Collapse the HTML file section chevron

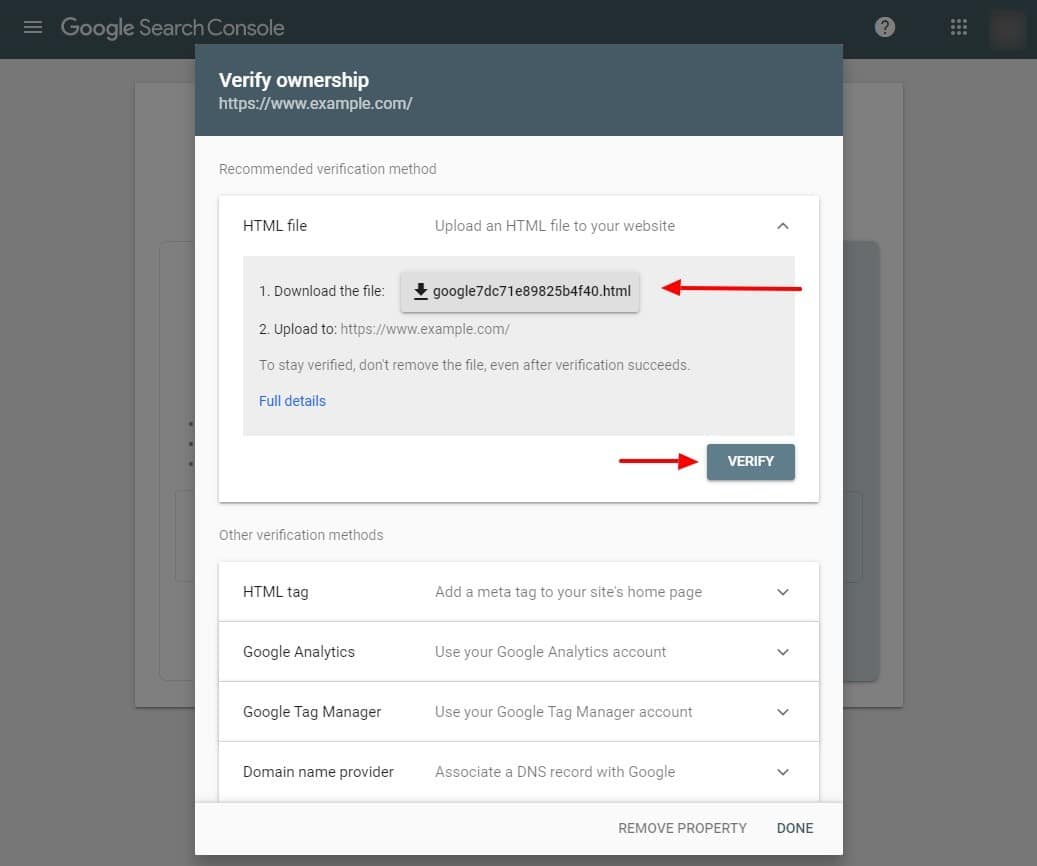point(783,226)
